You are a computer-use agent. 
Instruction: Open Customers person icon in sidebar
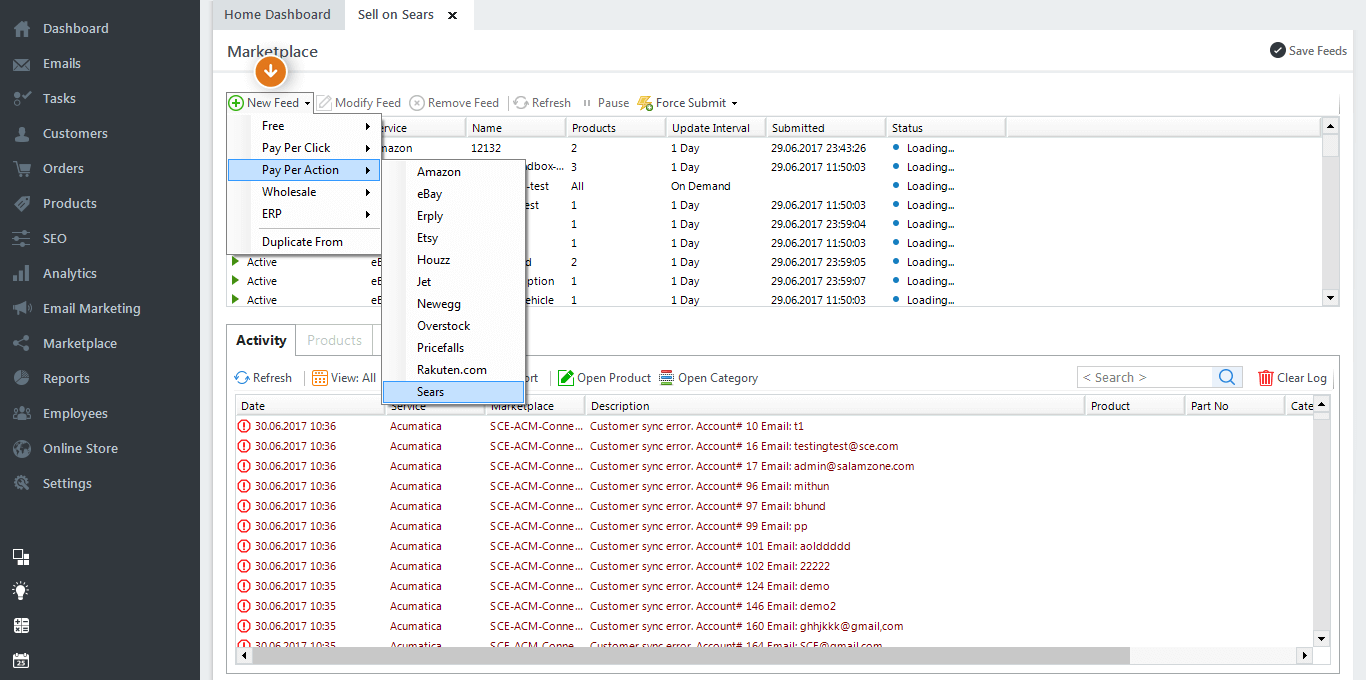[21, 134]
